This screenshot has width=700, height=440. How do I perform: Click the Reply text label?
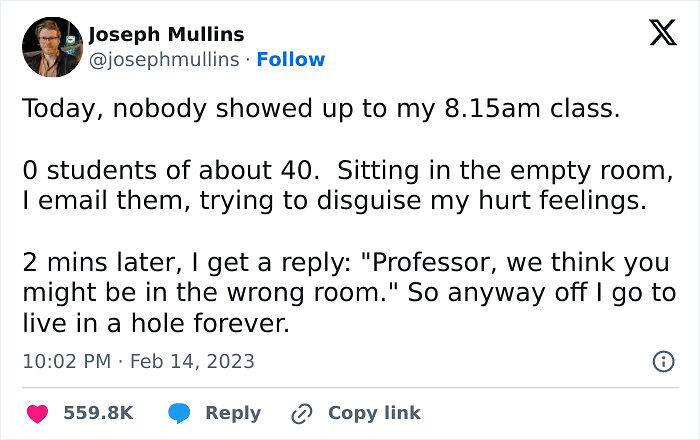pyautogui.click(x=233, y=413)
